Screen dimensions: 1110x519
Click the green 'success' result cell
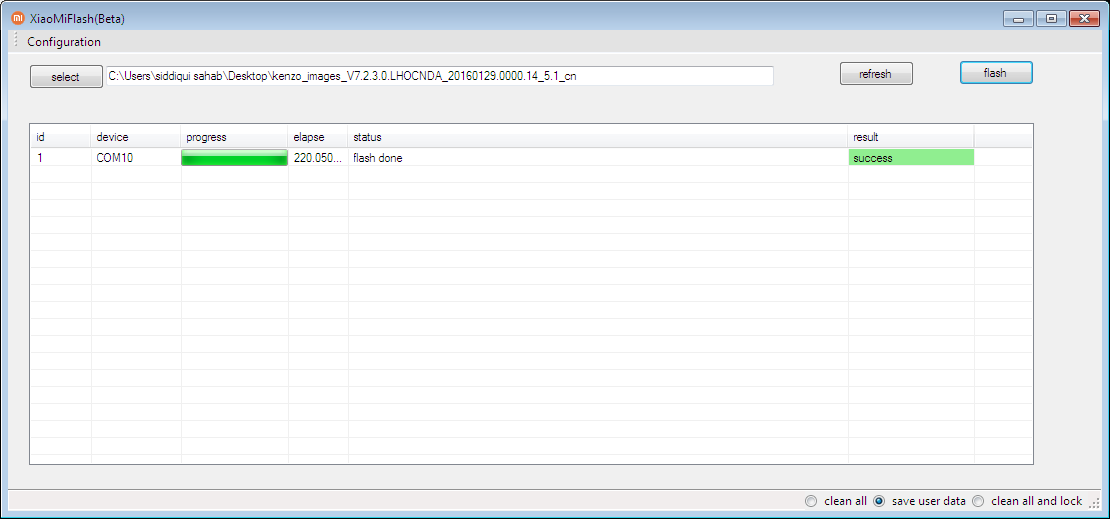(911, 158)
